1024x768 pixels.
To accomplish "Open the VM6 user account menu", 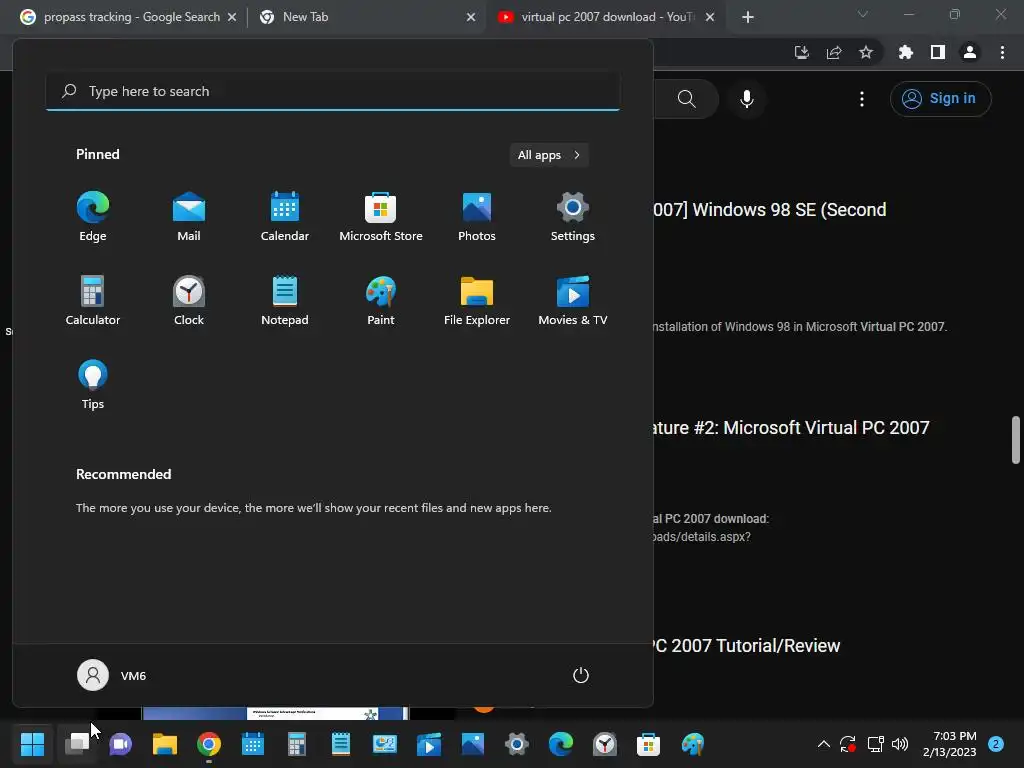I will [112, 675].
